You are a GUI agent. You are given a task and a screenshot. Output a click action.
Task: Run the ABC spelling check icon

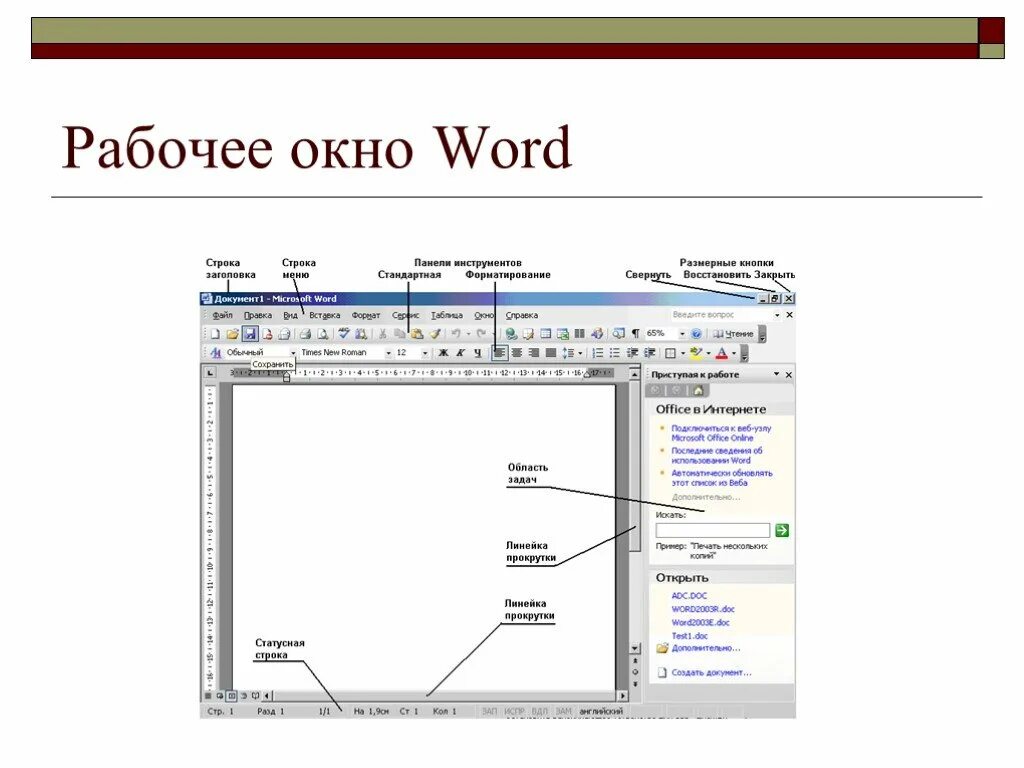344,334
